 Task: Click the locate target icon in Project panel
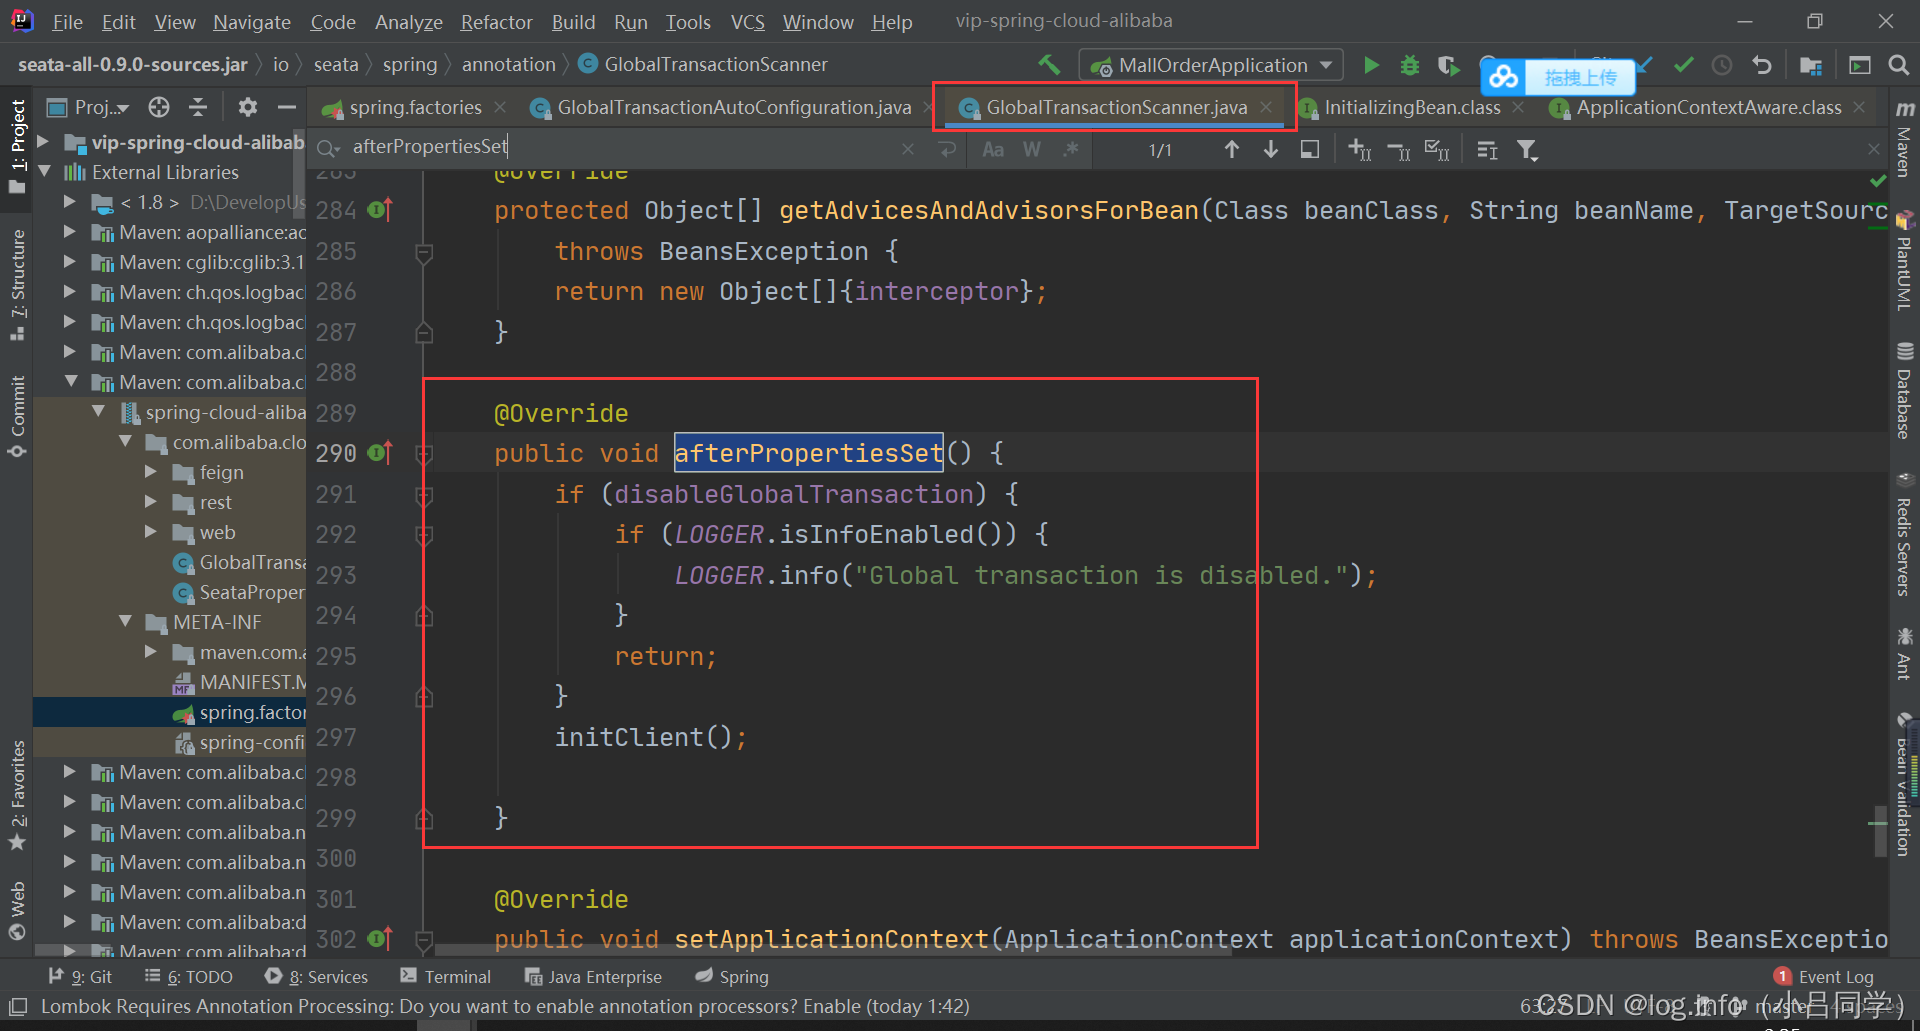(x=159, y=107)
